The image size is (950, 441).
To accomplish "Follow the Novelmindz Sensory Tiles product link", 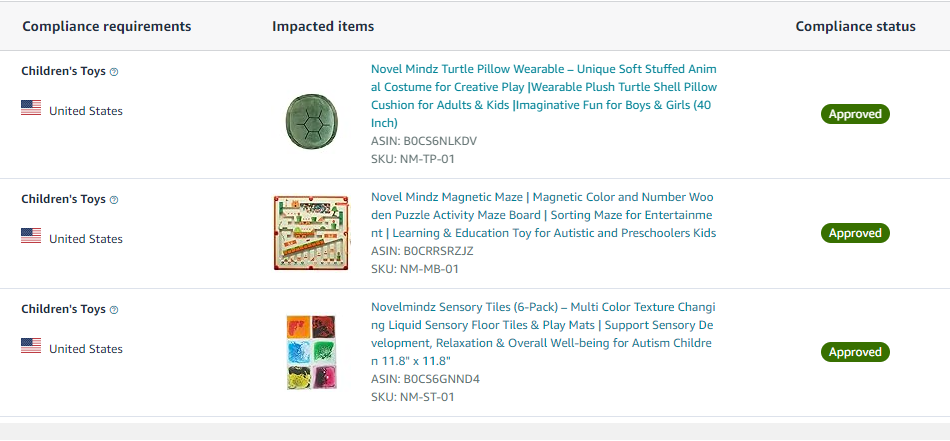I will [543, 333].
